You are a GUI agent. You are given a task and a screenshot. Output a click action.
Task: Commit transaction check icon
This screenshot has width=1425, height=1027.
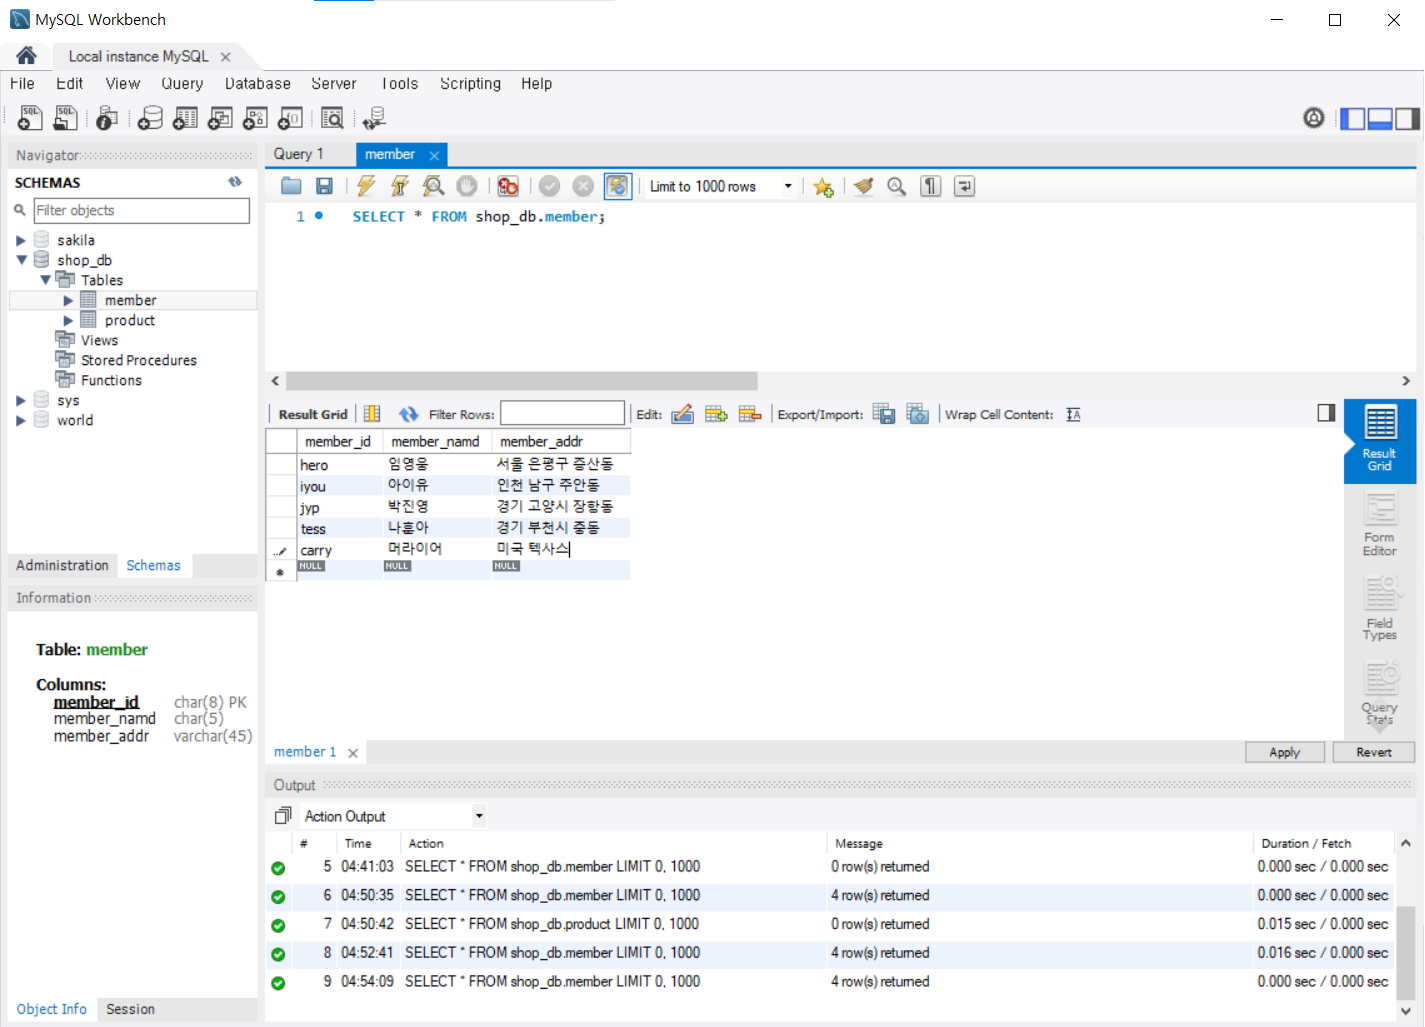[549, 186]
